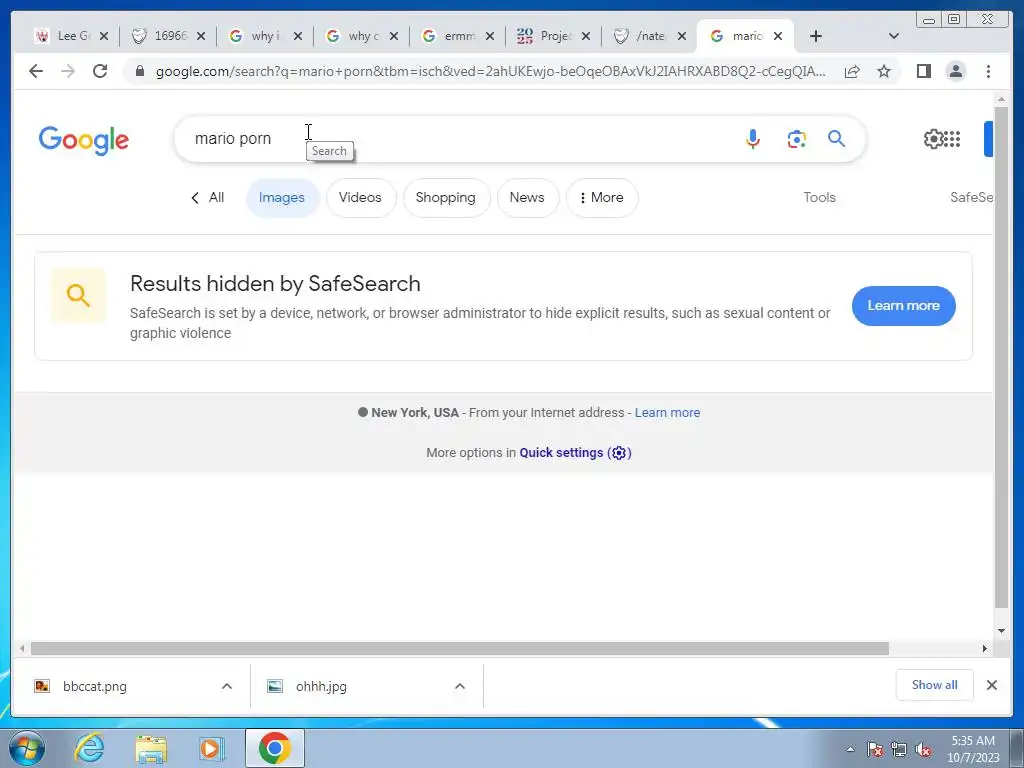This screenshot has width=1024, height=768.
Task: Open Google quick settings gear
Action: (x=933, y=138)
